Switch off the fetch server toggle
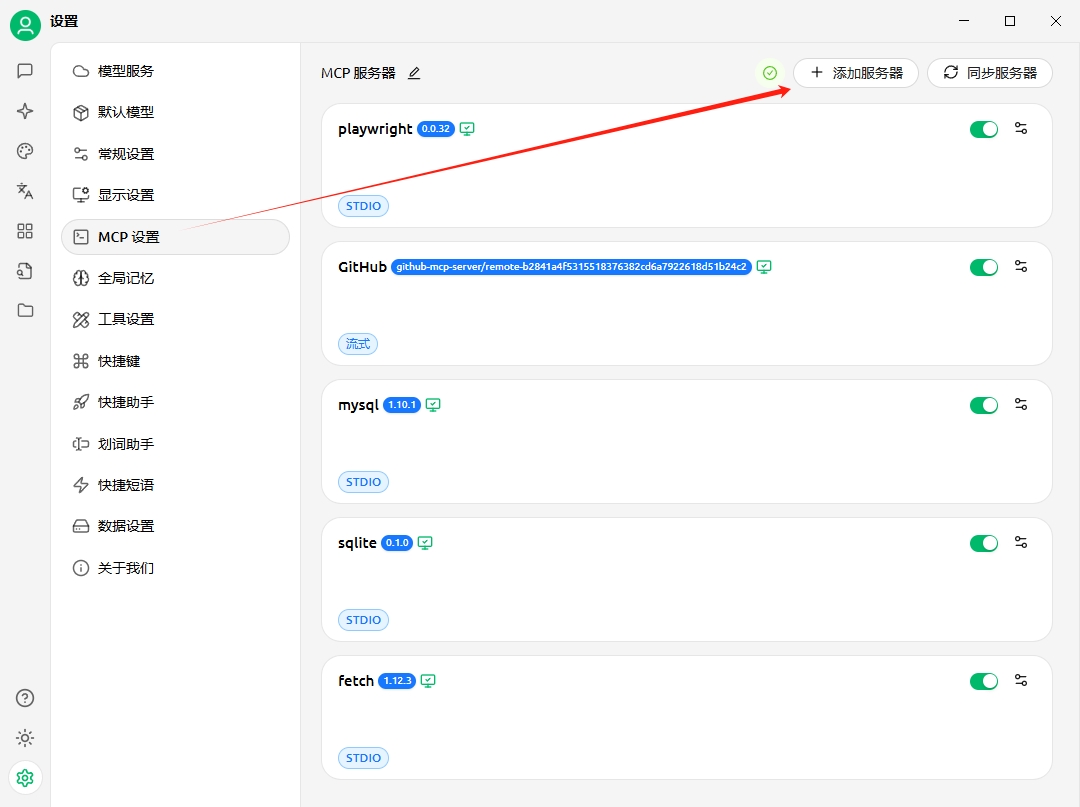 tap(984, 681)
